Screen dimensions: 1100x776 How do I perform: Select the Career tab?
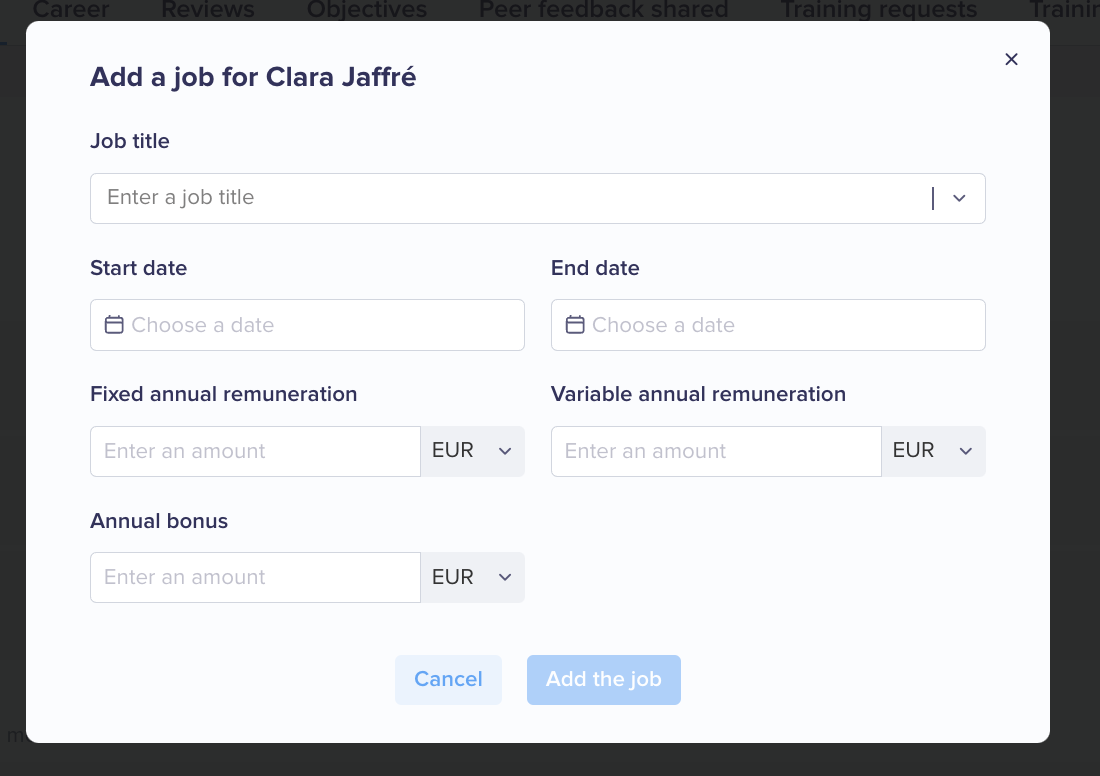[x=71, y=9]
